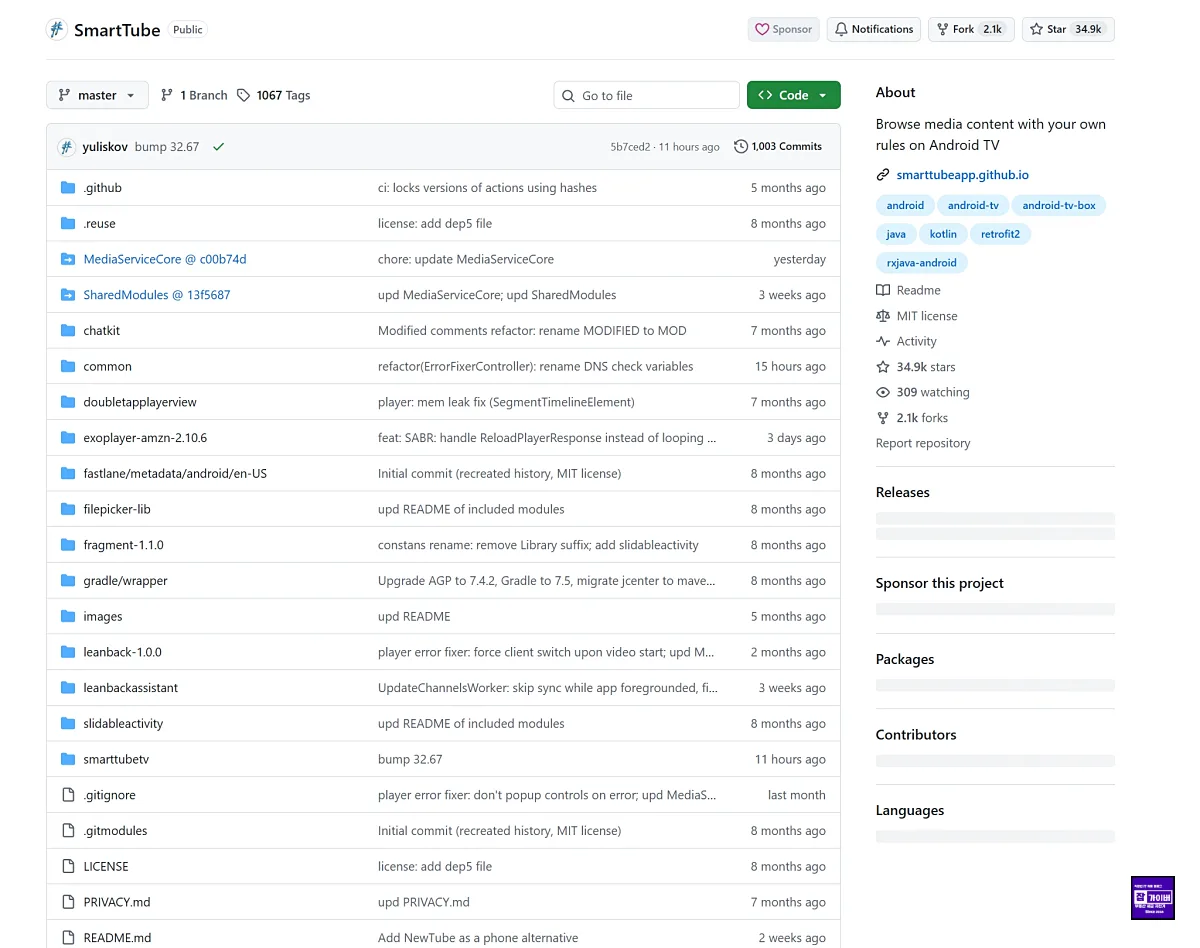The width and height of the screenshot is (1200, 948).
Task: Click the Go to file search field
Action: click(x=646, y=95)
